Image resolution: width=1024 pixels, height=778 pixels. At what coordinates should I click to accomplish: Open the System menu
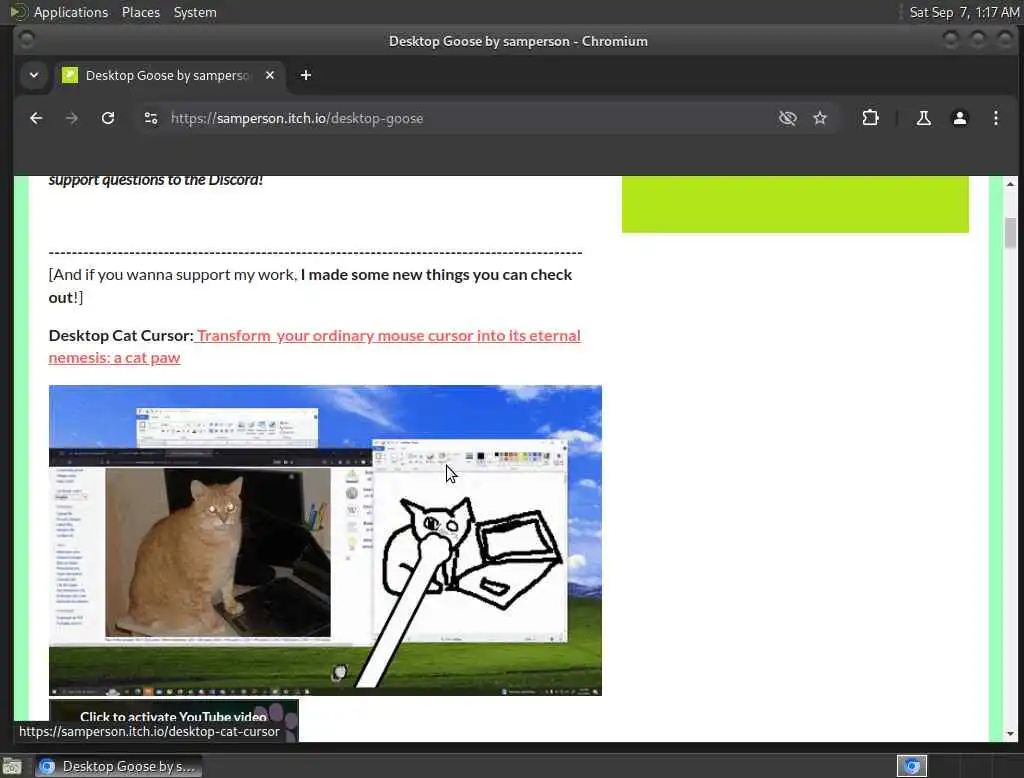click(x=195, y=12)
